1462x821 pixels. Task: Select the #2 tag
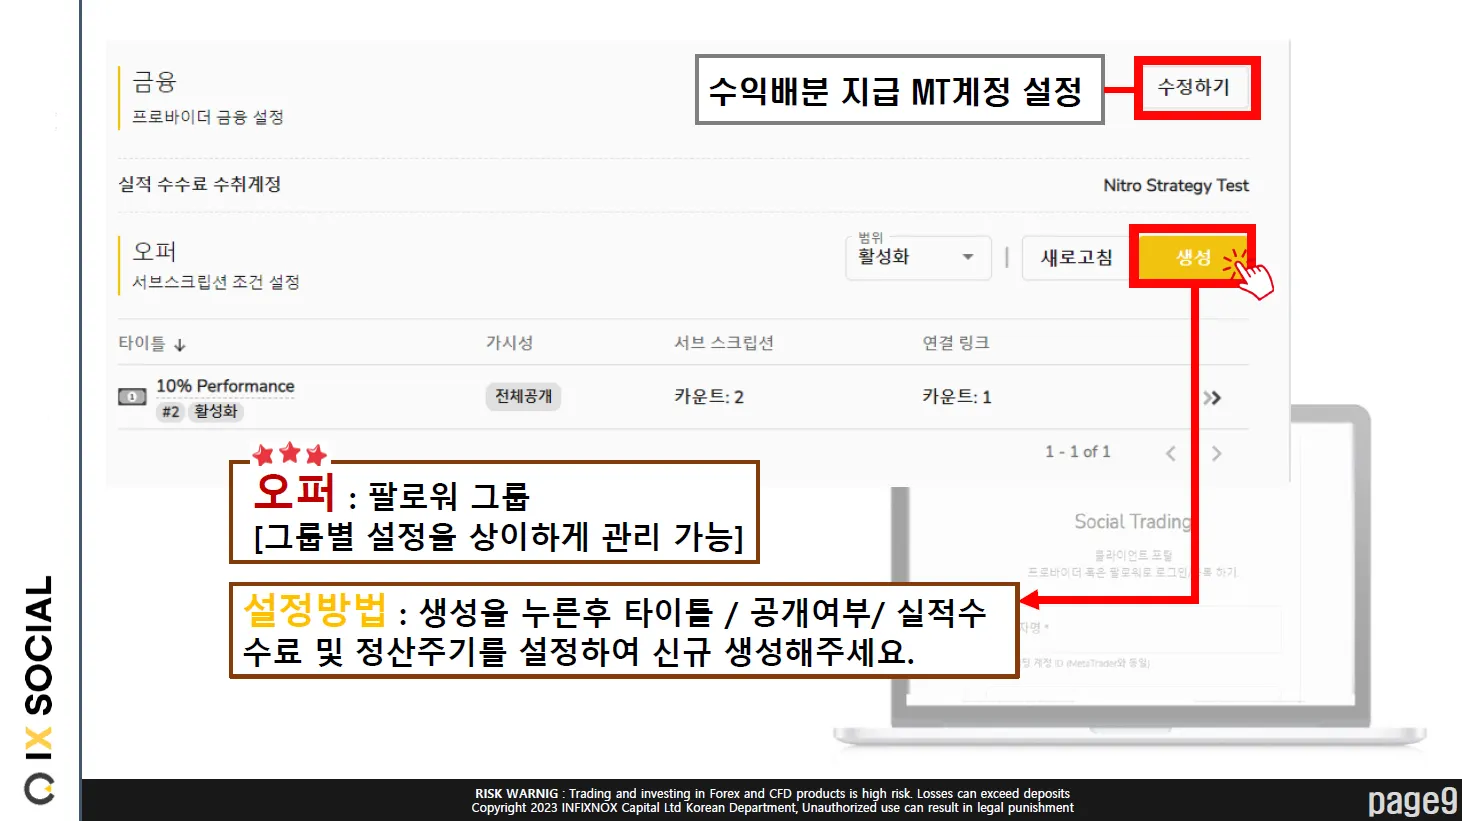171,411
